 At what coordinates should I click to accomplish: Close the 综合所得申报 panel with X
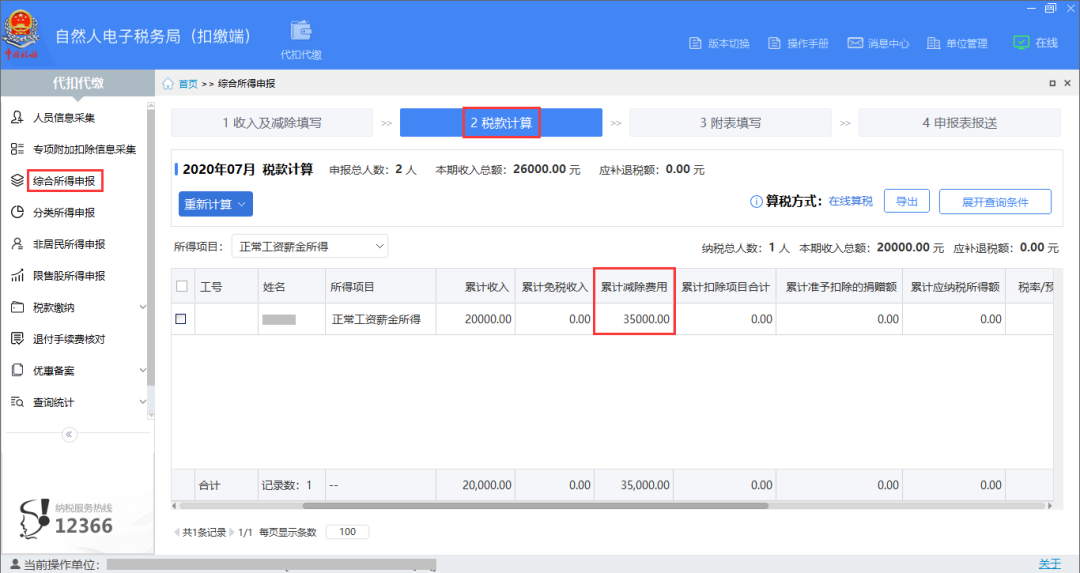1068,83
